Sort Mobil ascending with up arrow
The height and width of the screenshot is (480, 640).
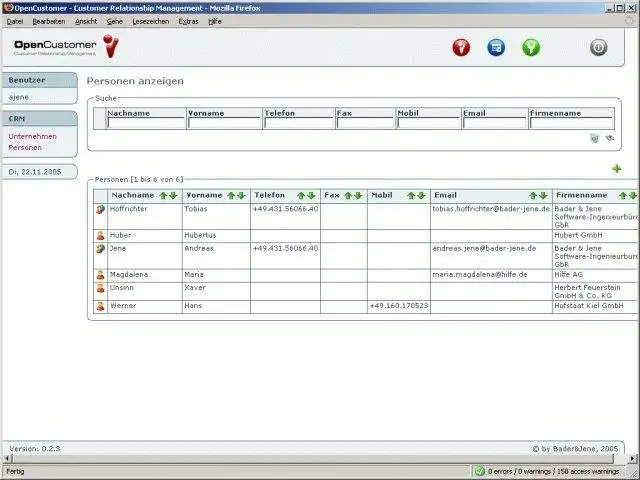tap(411, 196)
